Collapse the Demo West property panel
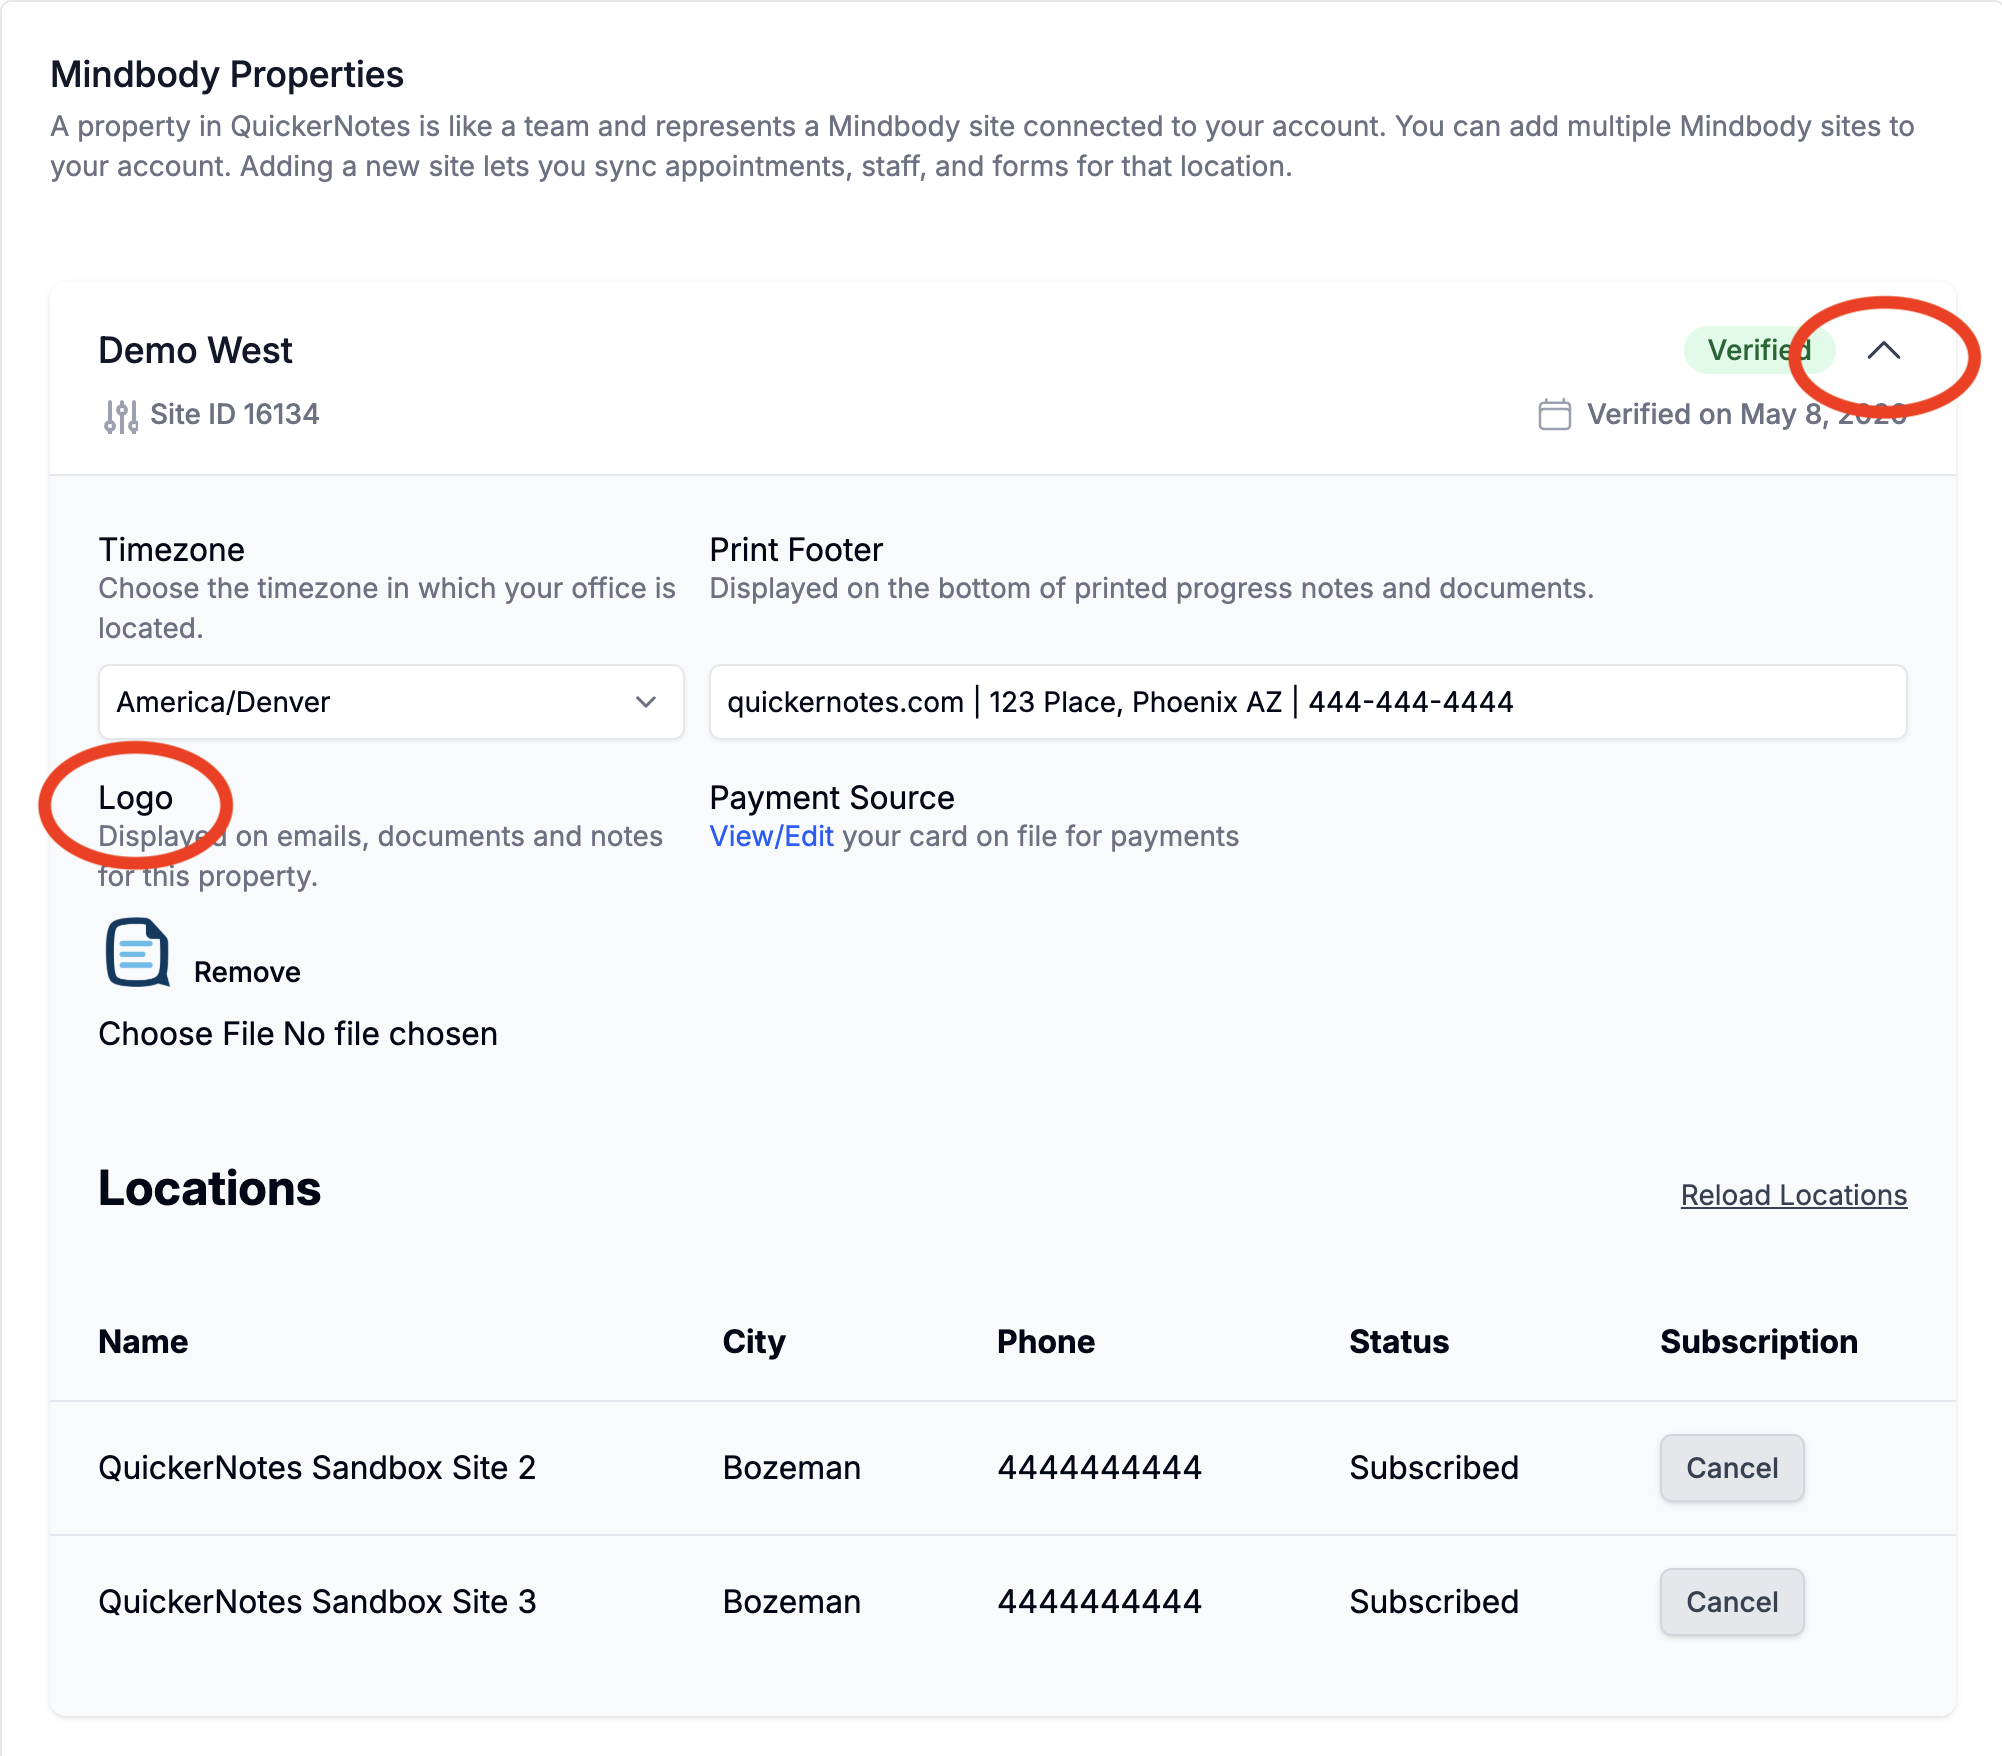This screenshot has height=1756, width=2002. (x=1883, y=351)
